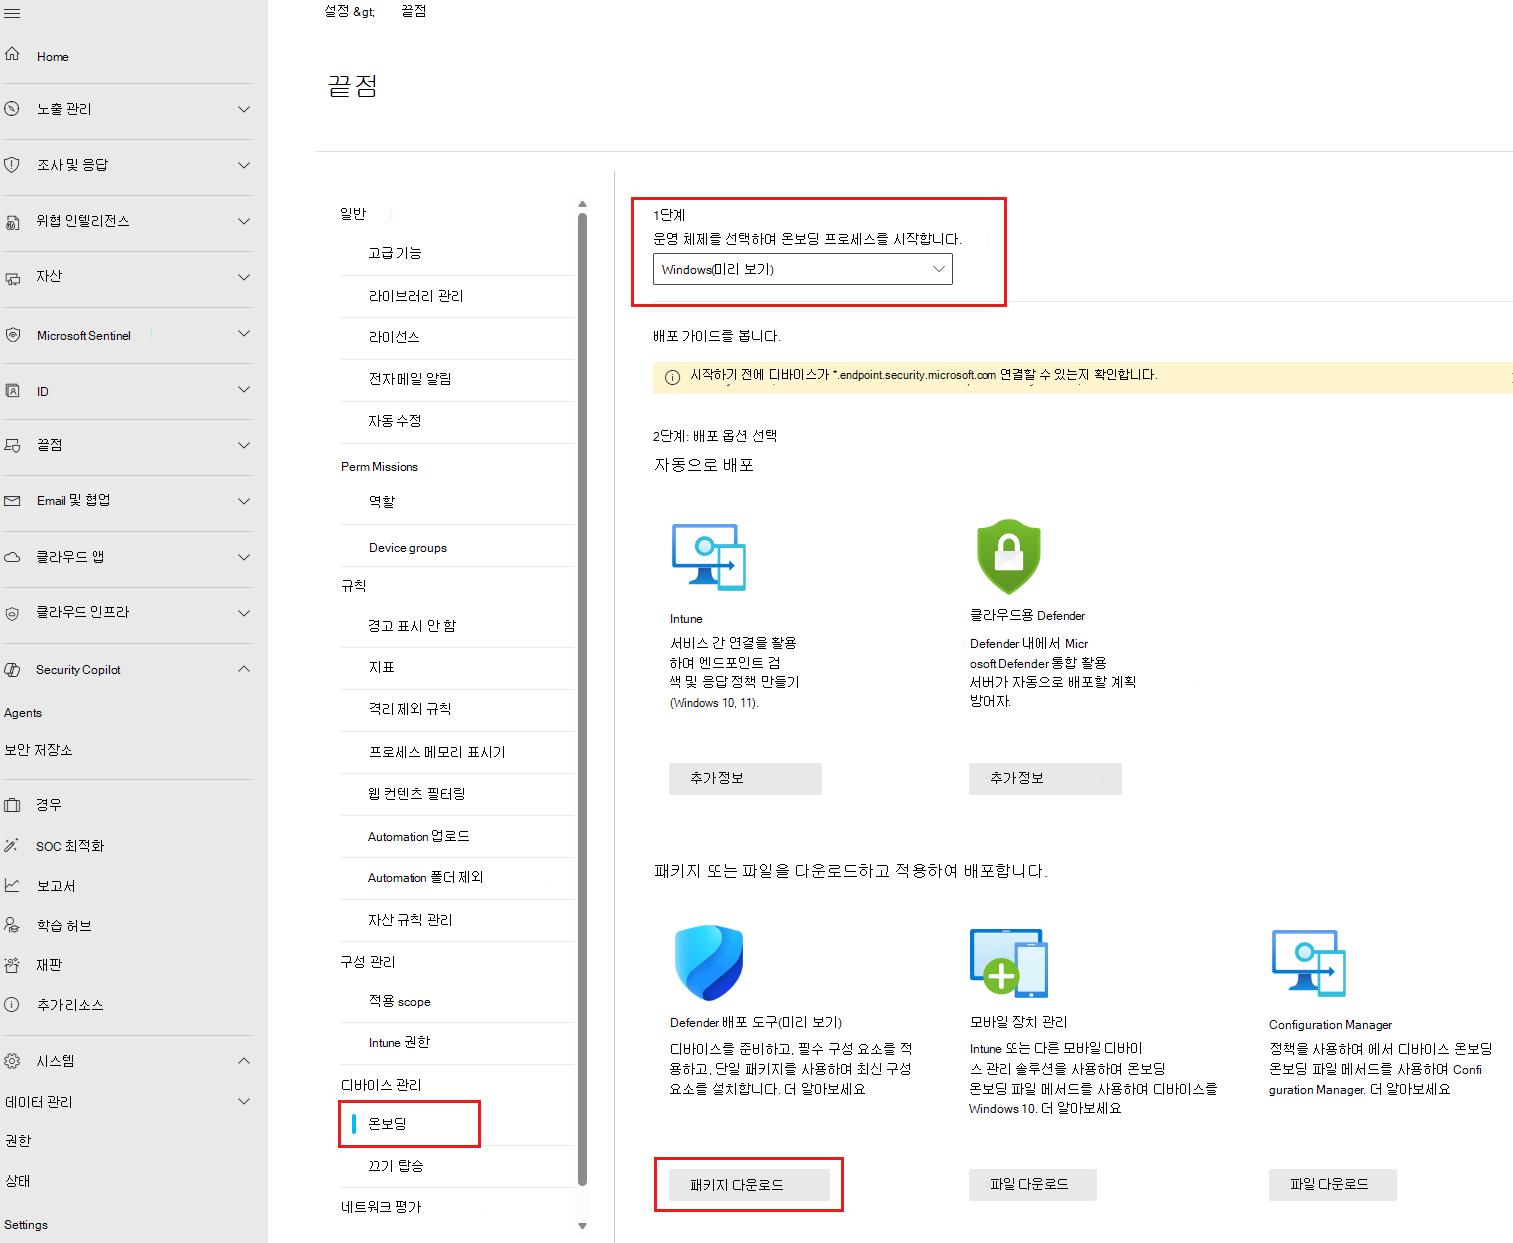Click the 학습 허브 icon
1513x1243 pixels.
12,925
